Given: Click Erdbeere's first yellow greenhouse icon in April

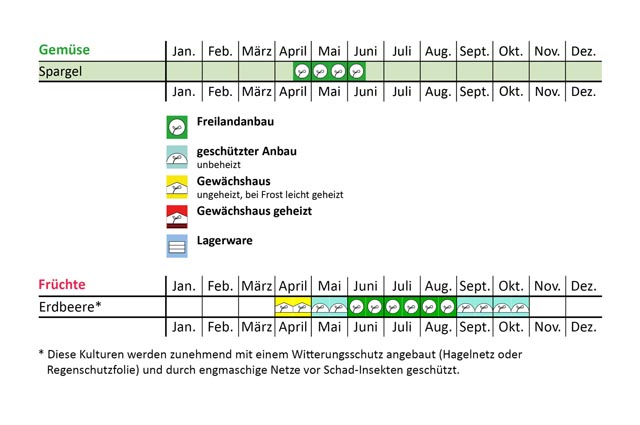Looking at the screenshot, I should tap(284, 307).
